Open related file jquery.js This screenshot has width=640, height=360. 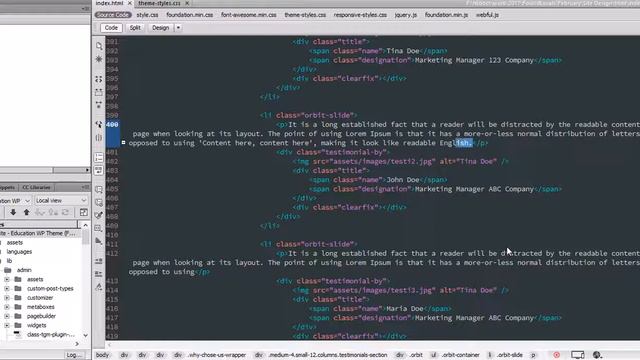coord(406,15)
